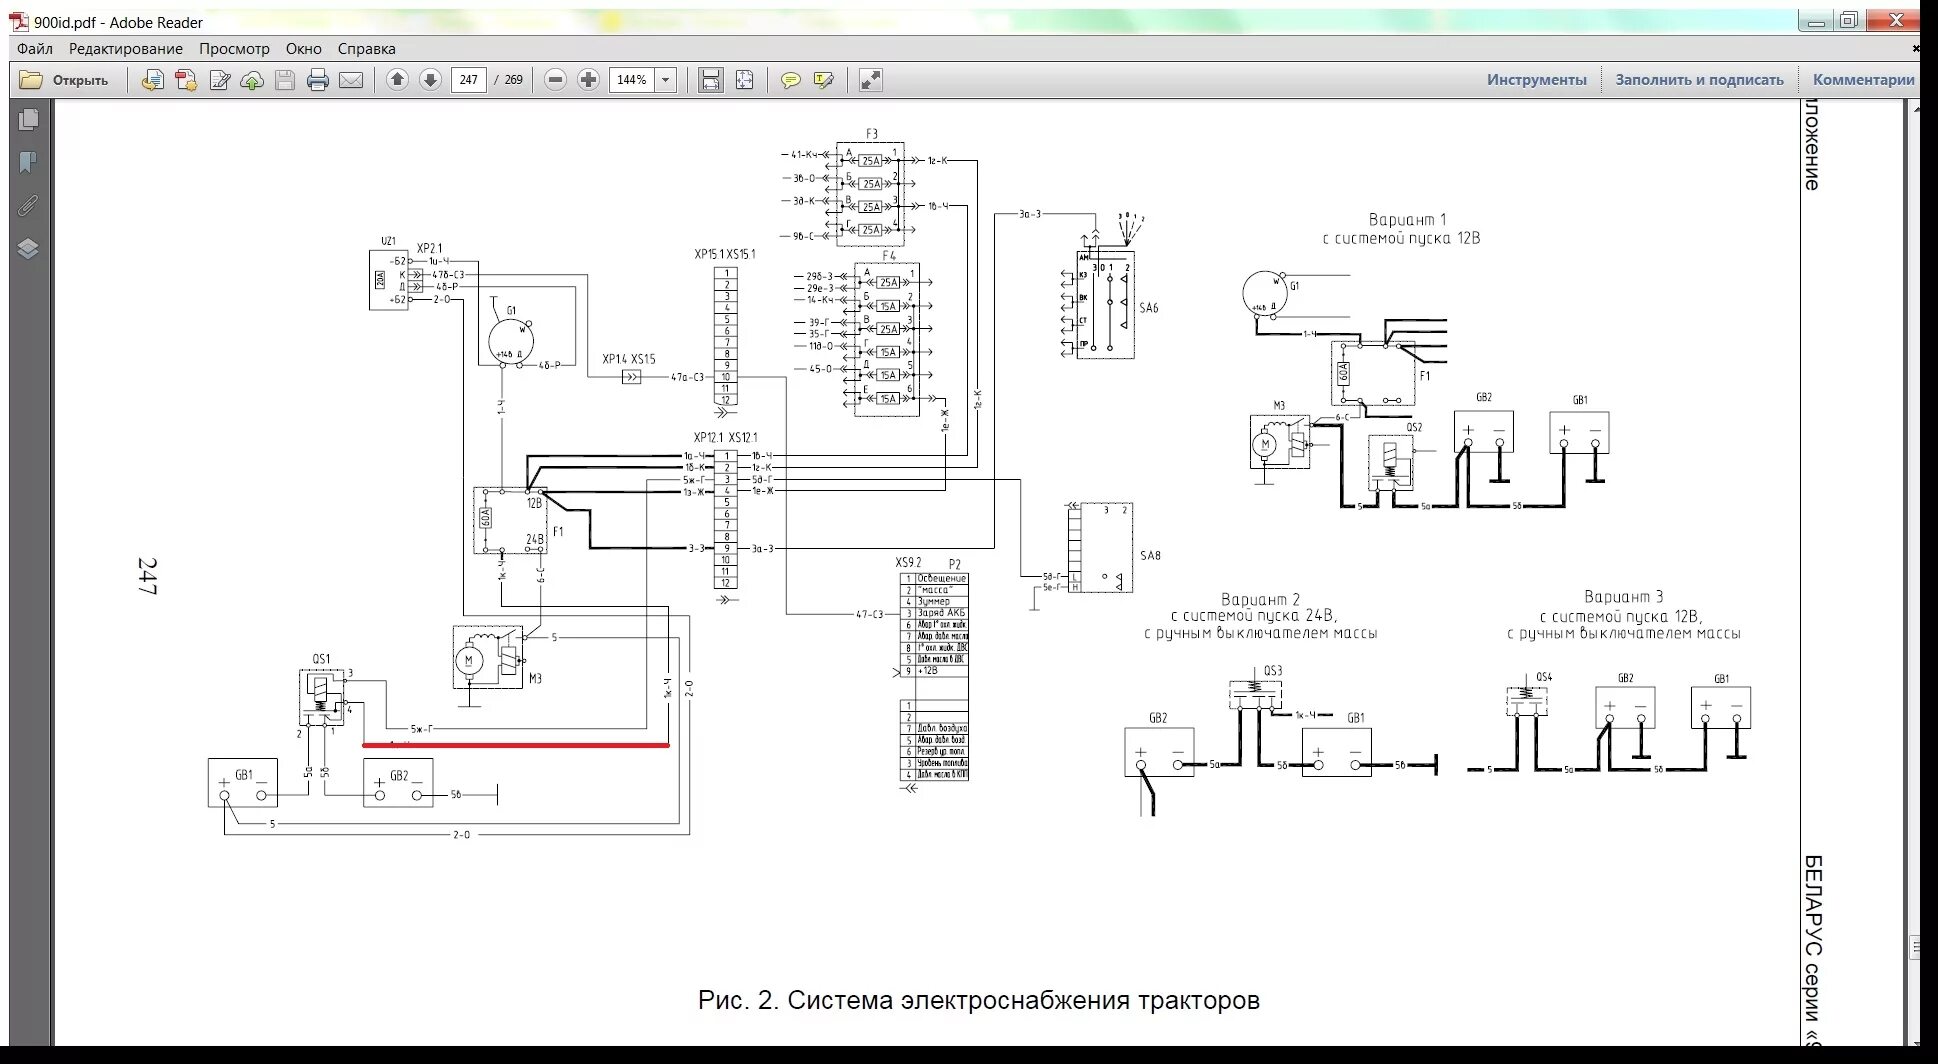1938x1064 pixels.
Task: Click the total pages text 269
Action: tap(514, 80)
